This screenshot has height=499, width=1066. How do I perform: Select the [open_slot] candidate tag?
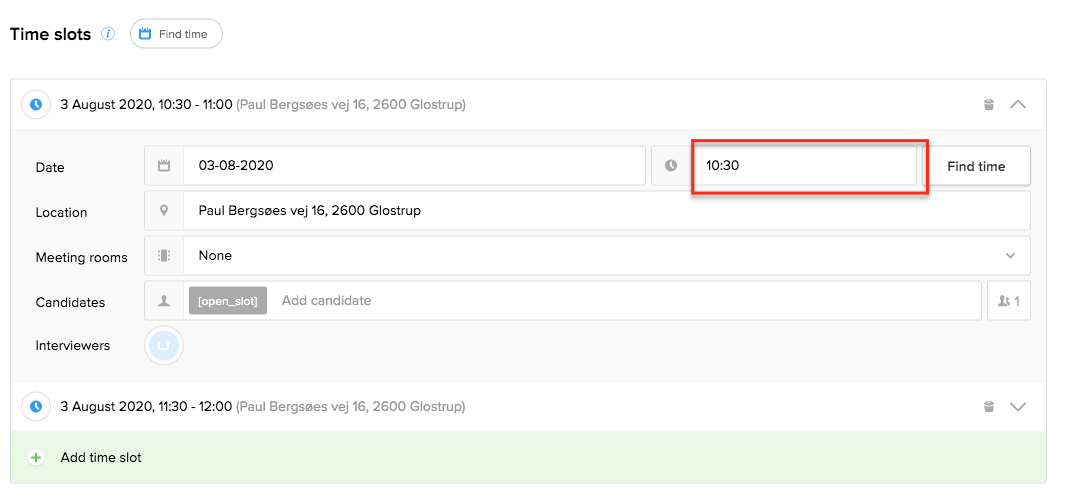[228, 300]
